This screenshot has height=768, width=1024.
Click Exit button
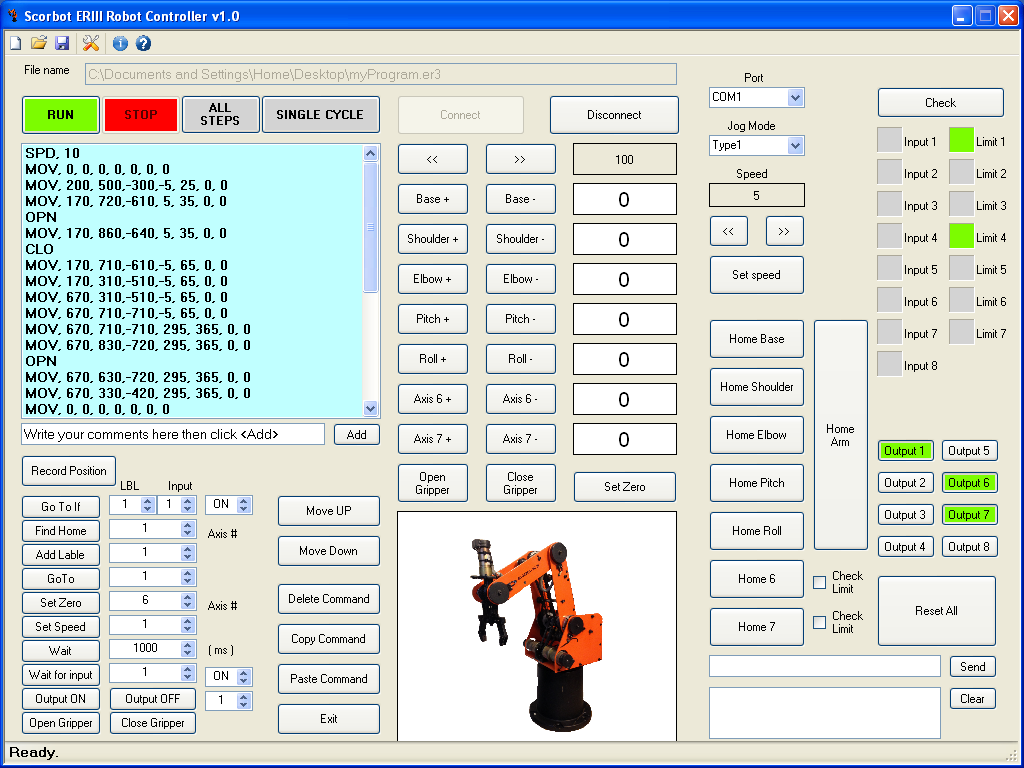click(329, 719)
